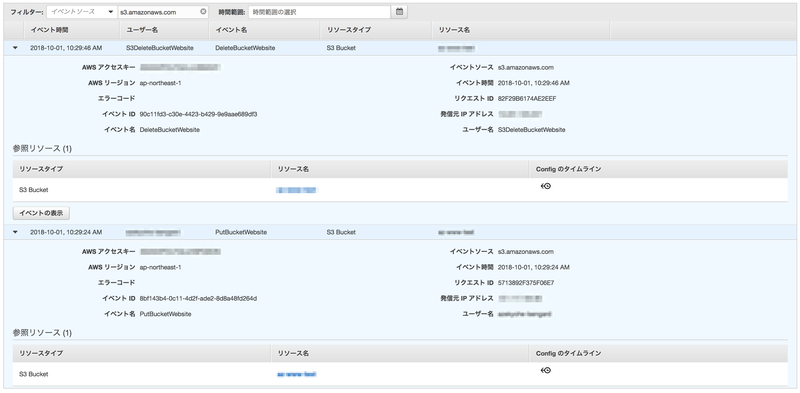The height and width of the screenshot is (393, 800).
Task: Collapse the PutBucketWebsite event row
Action: tap(15, 232)
